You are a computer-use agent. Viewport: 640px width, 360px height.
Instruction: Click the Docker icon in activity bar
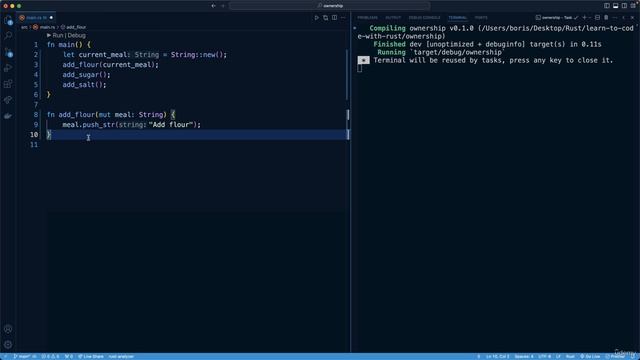pyautogui.click(x=8, y=116)
